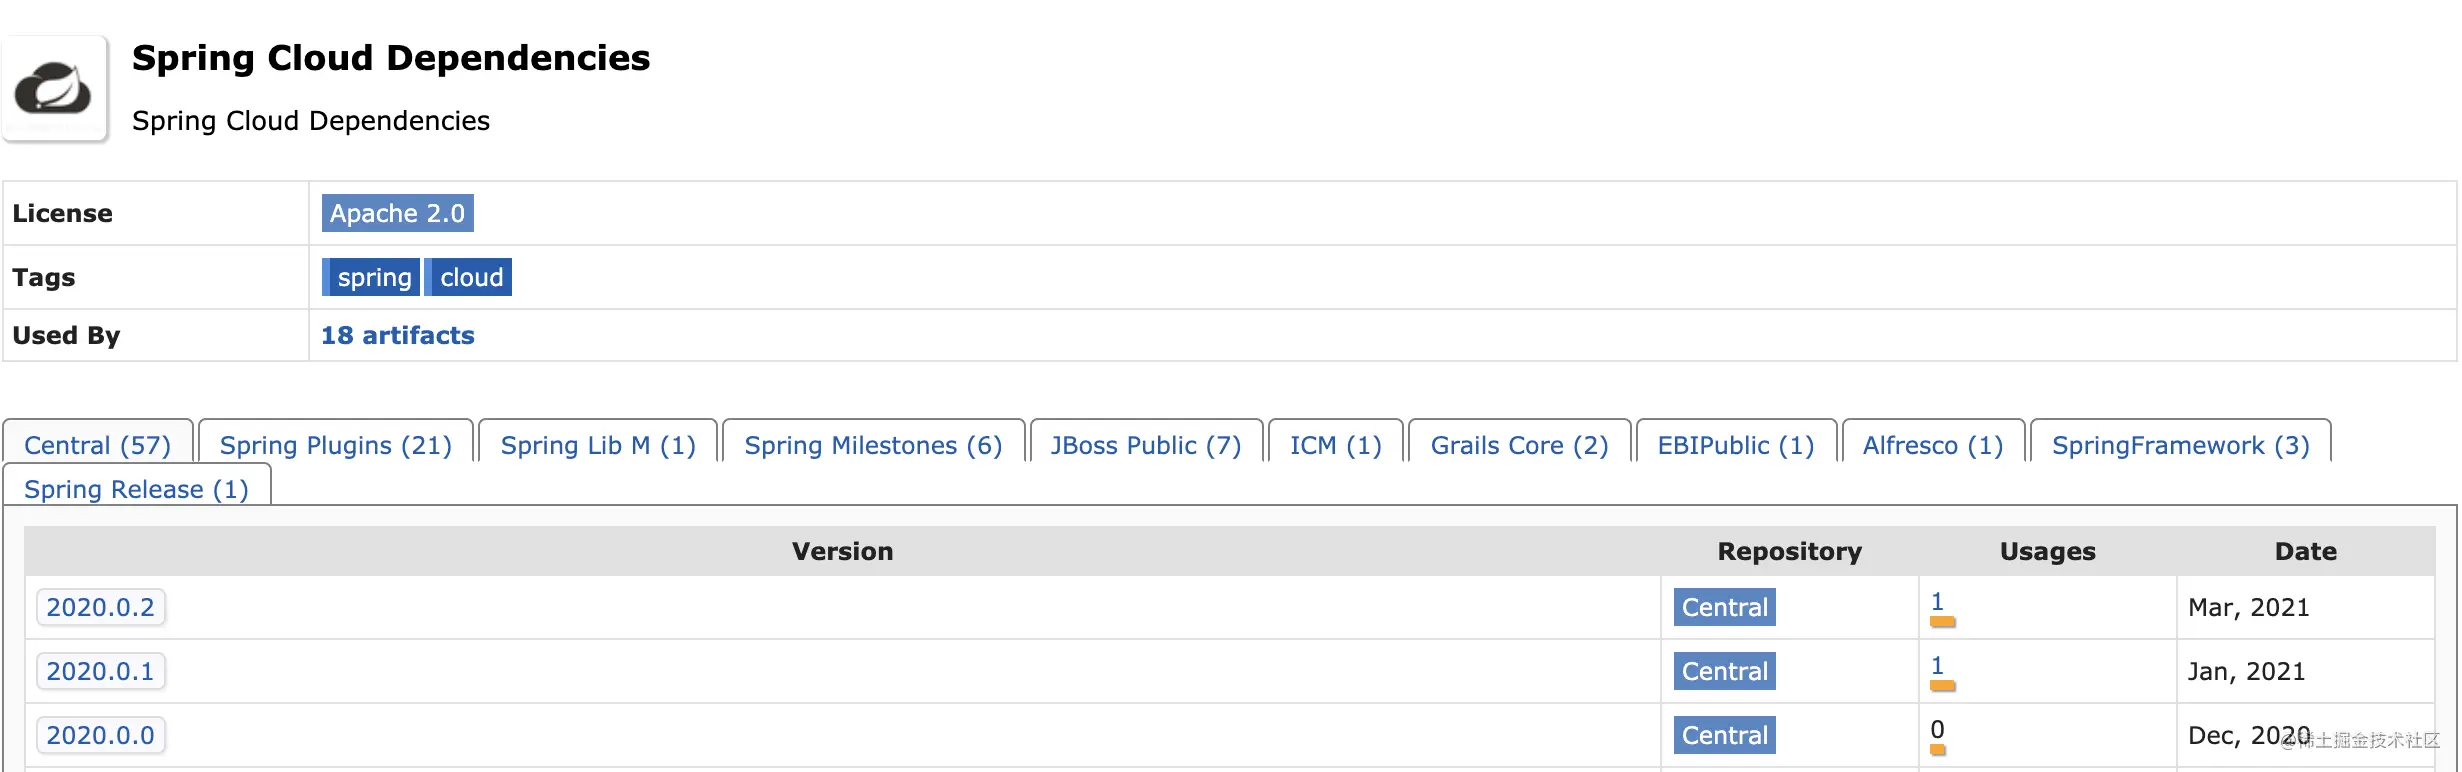This screenshot has width=2462, height=772.
Task: Open the 18 artifacts link
Action: coord(397,335)
